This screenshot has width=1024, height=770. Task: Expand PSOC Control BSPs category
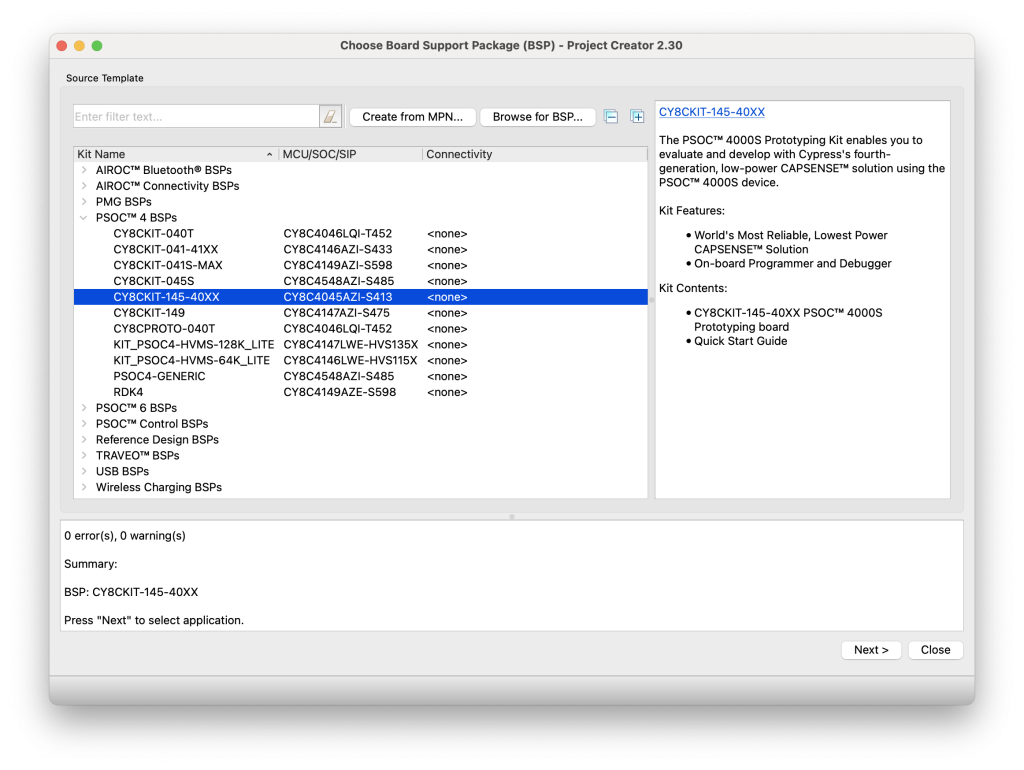pos(84,424)
